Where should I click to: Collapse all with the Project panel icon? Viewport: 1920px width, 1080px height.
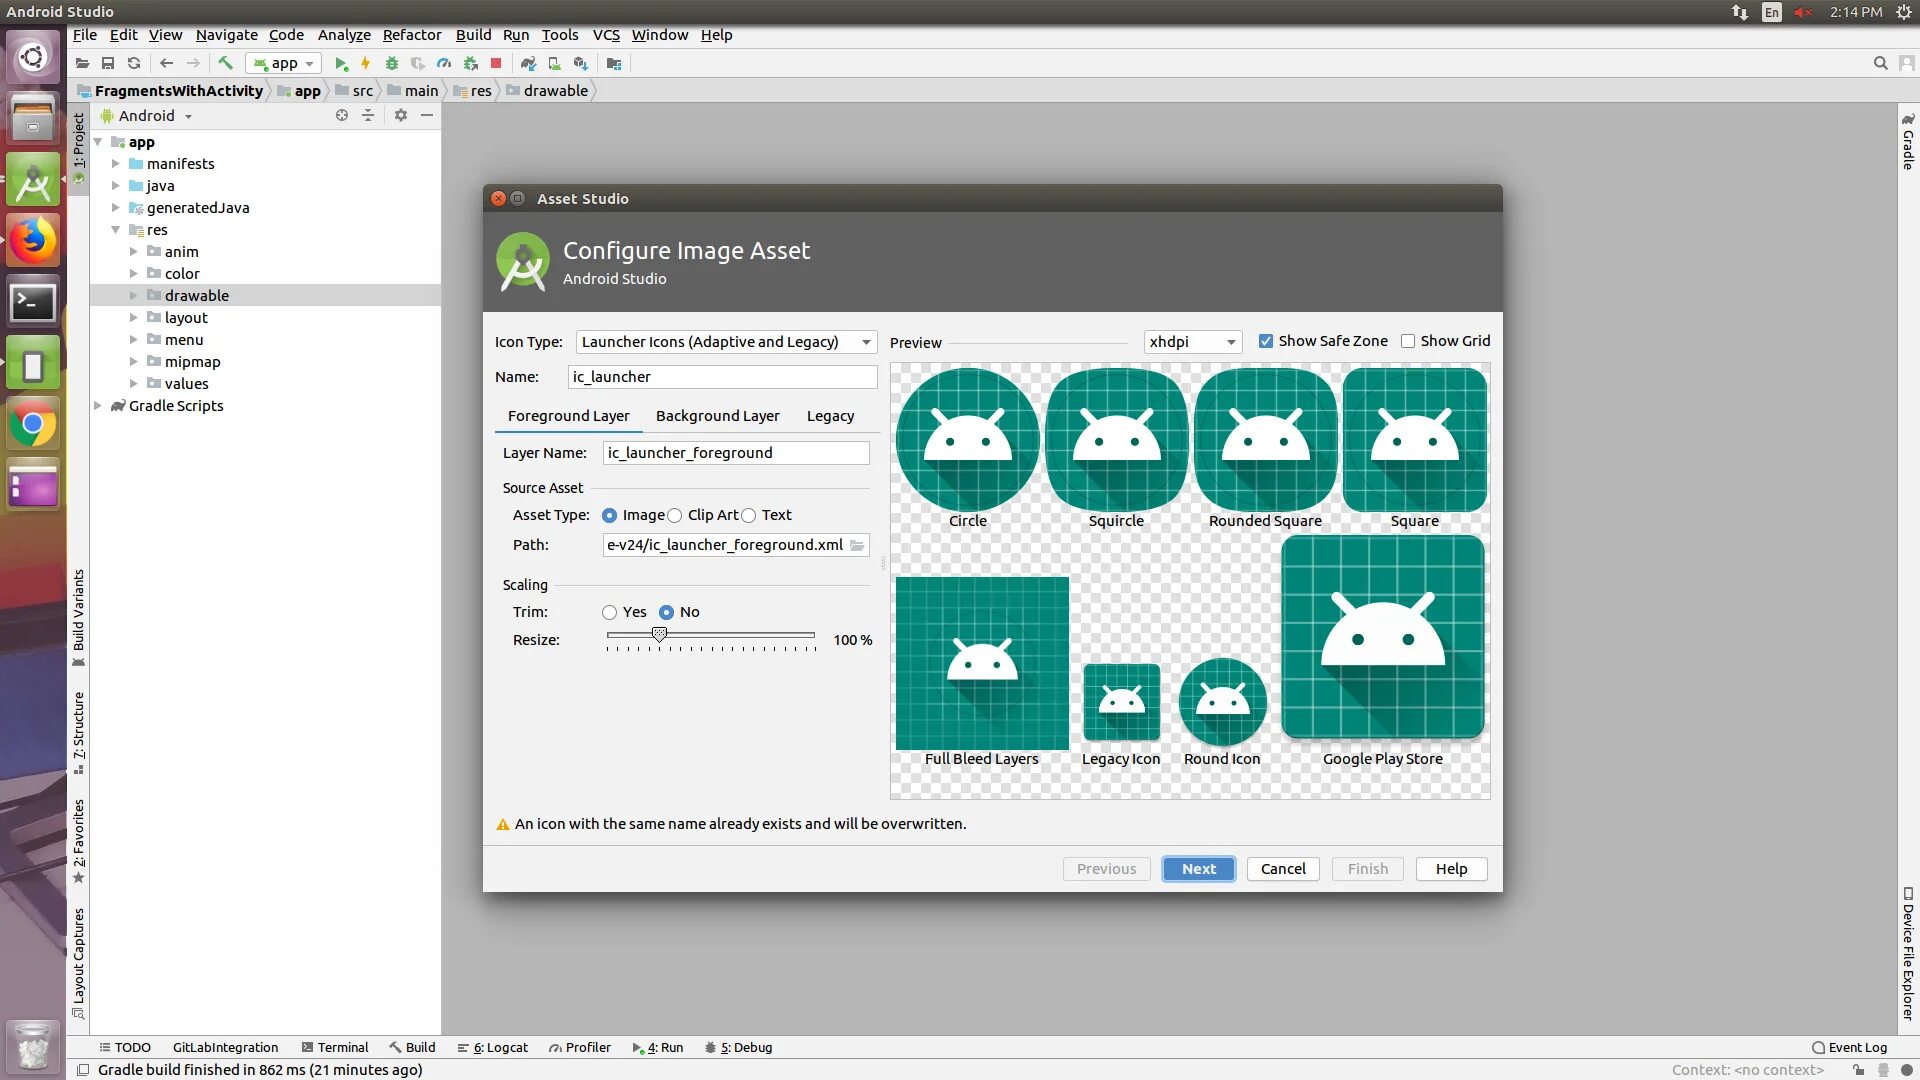(x=368, y=115)
